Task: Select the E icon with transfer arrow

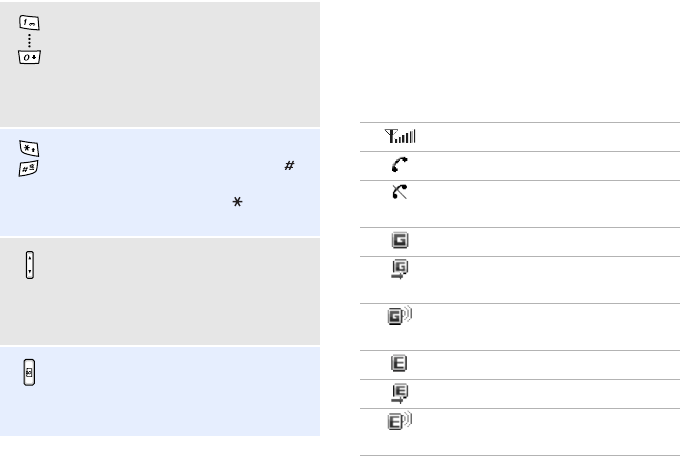Action: (x=399, y=393)
